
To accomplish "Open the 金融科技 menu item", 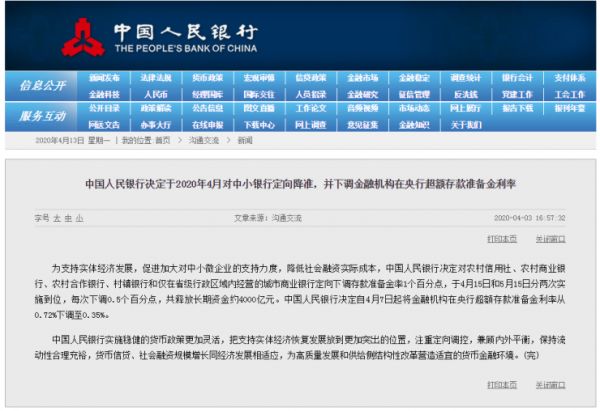I will (104, 95).
